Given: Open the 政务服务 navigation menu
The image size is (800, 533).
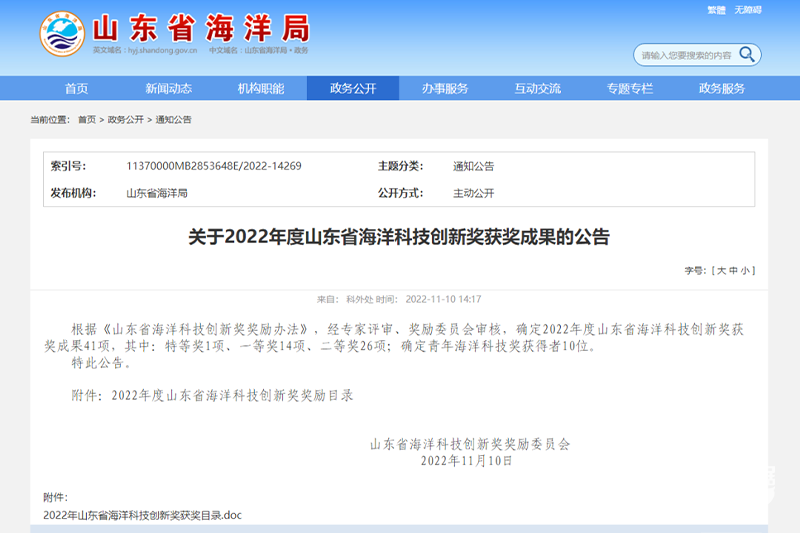Looking at the screenshot, I should (721, 88).
